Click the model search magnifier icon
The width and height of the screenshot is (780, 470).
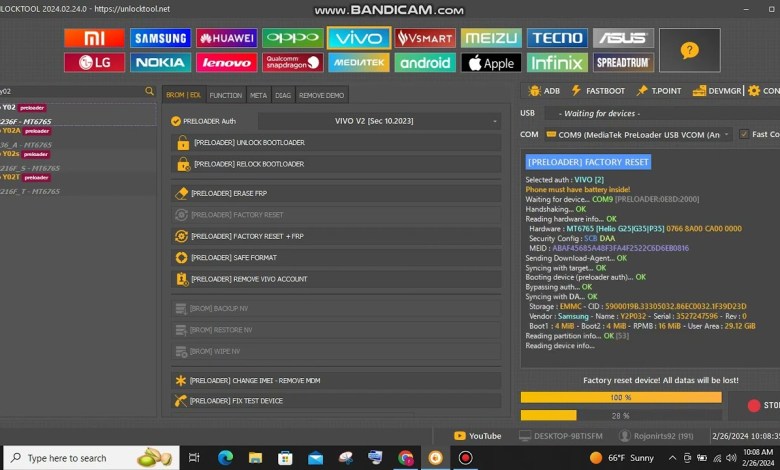pyautogui.click(x=149, y=91)
